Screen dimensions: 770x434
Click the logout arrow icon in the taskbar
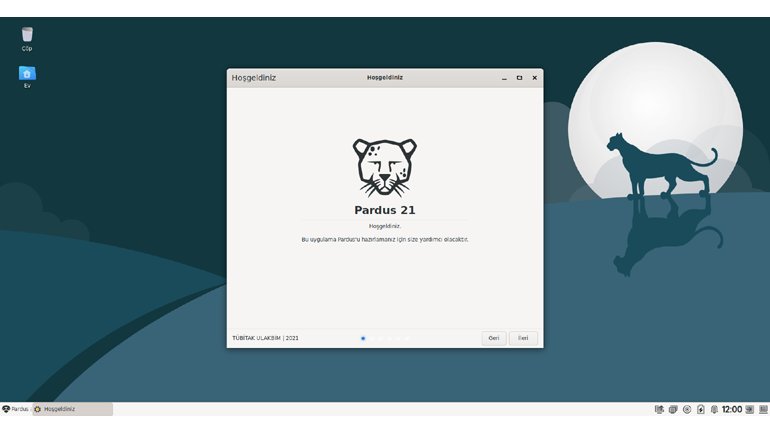coord(750,409)
